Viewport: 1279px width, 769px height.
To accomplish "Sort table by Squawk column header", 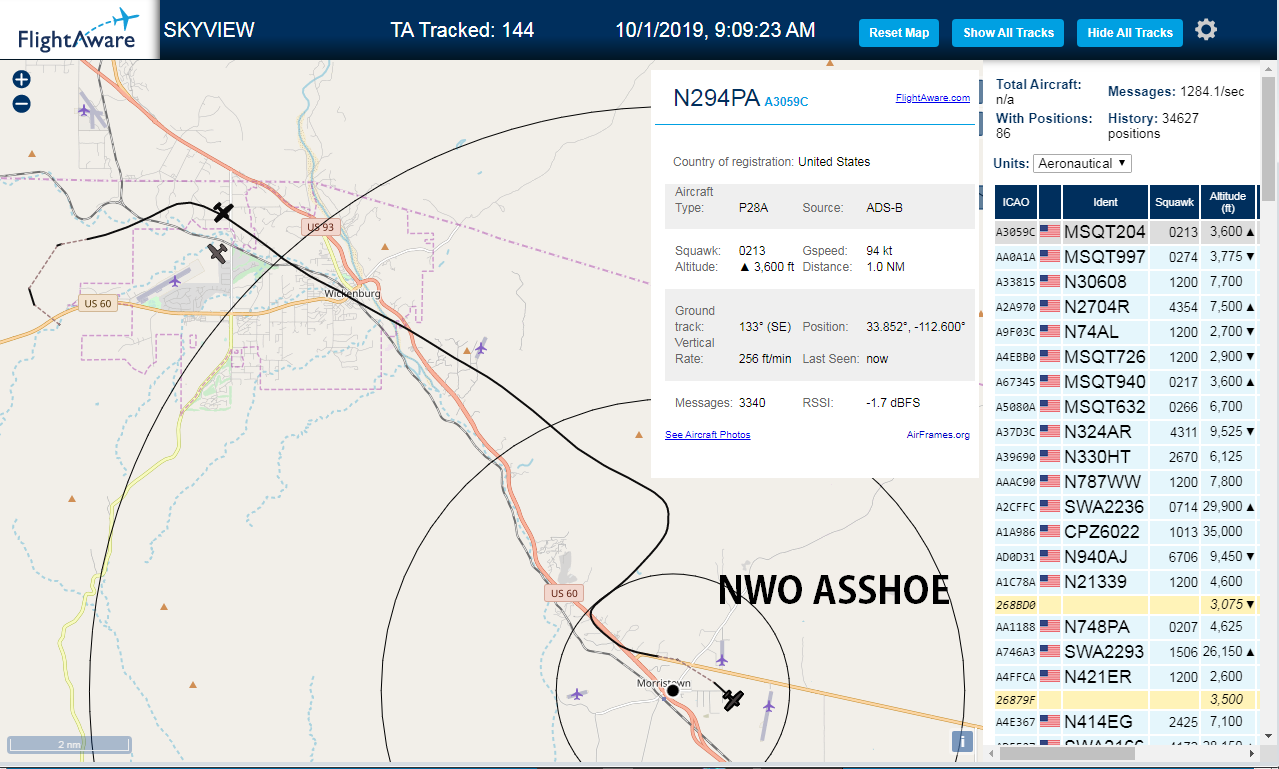I will [x=1174, y=202].
